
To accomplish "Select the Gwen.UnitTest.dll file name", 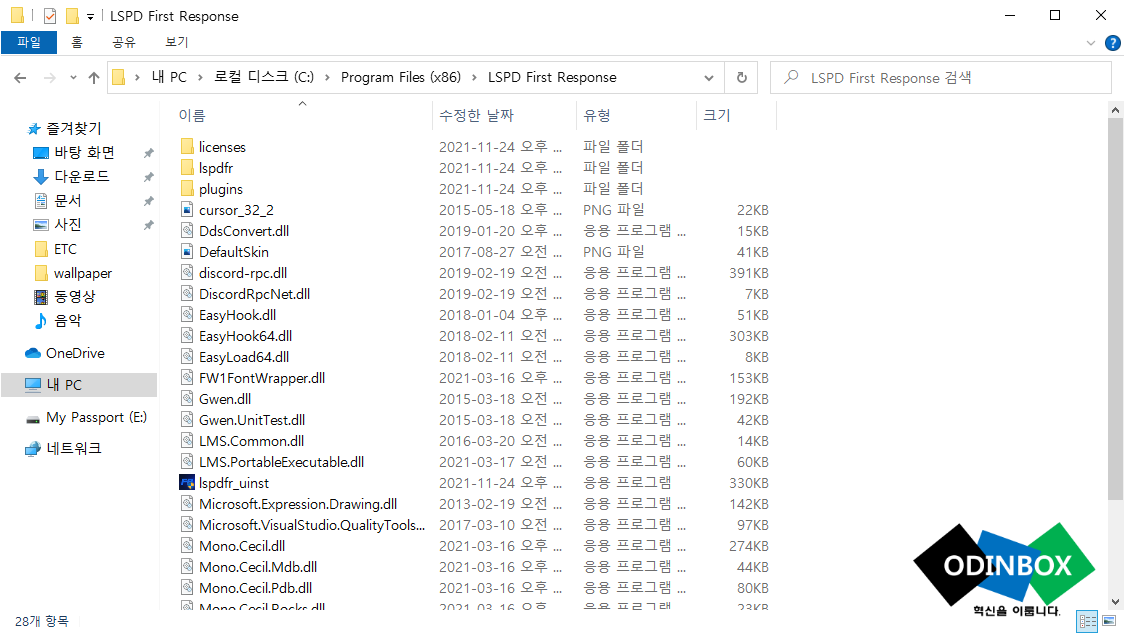I will [x=252, y=420].
